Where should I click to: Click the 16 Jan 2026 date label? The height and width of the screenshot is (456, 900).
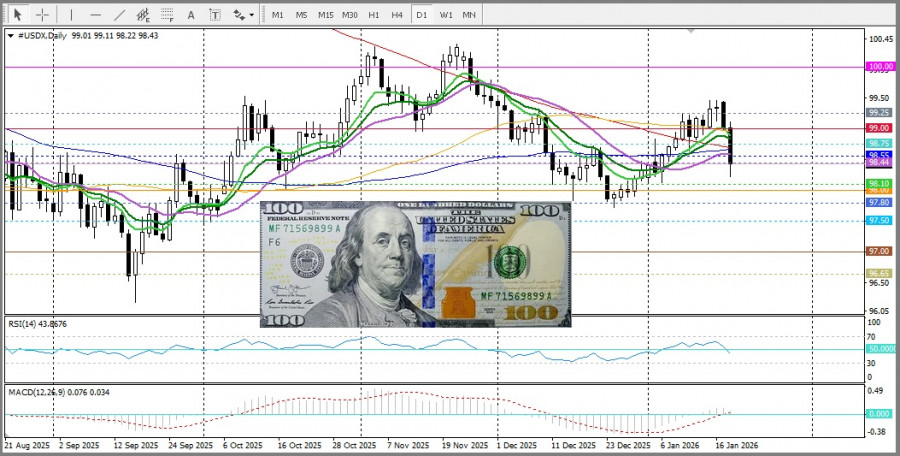coord(736,446)
